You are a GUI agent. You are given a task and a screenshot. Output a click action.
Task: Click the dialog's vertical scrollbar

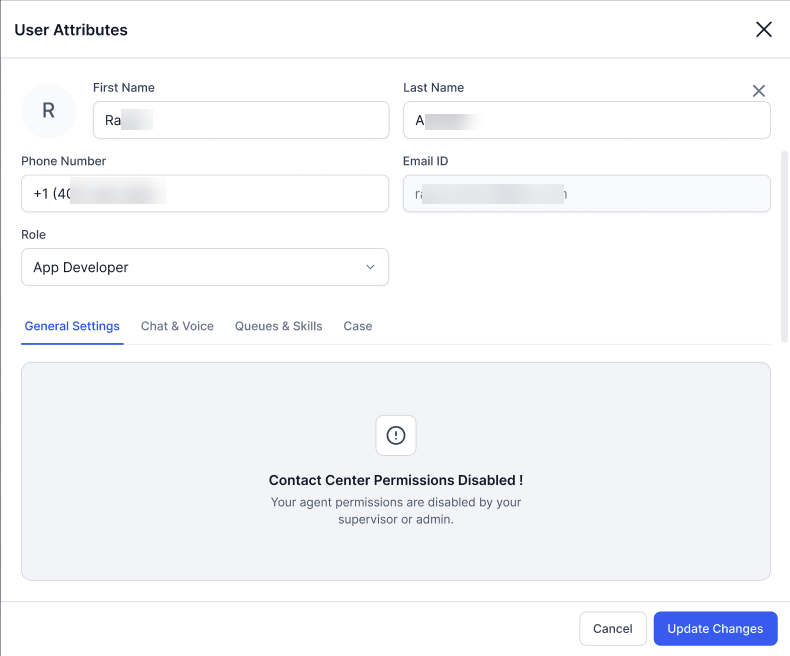click(x=785, y=246)
